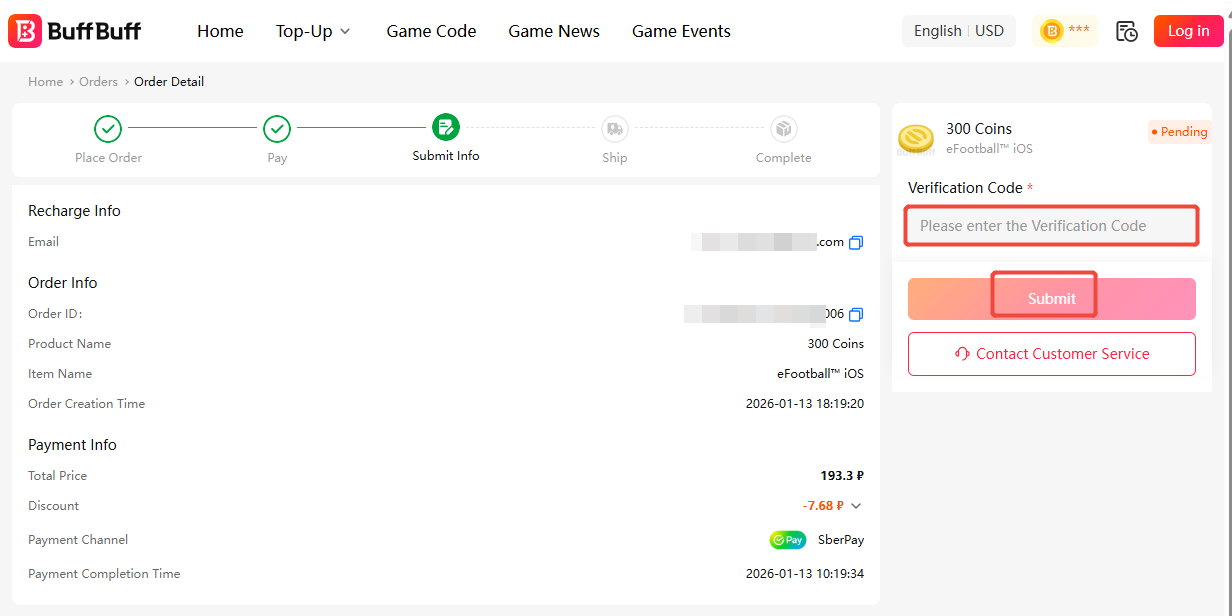Open the Top-Up dropdown menu
Screen dimensions: 1232x616
[313, 31]
